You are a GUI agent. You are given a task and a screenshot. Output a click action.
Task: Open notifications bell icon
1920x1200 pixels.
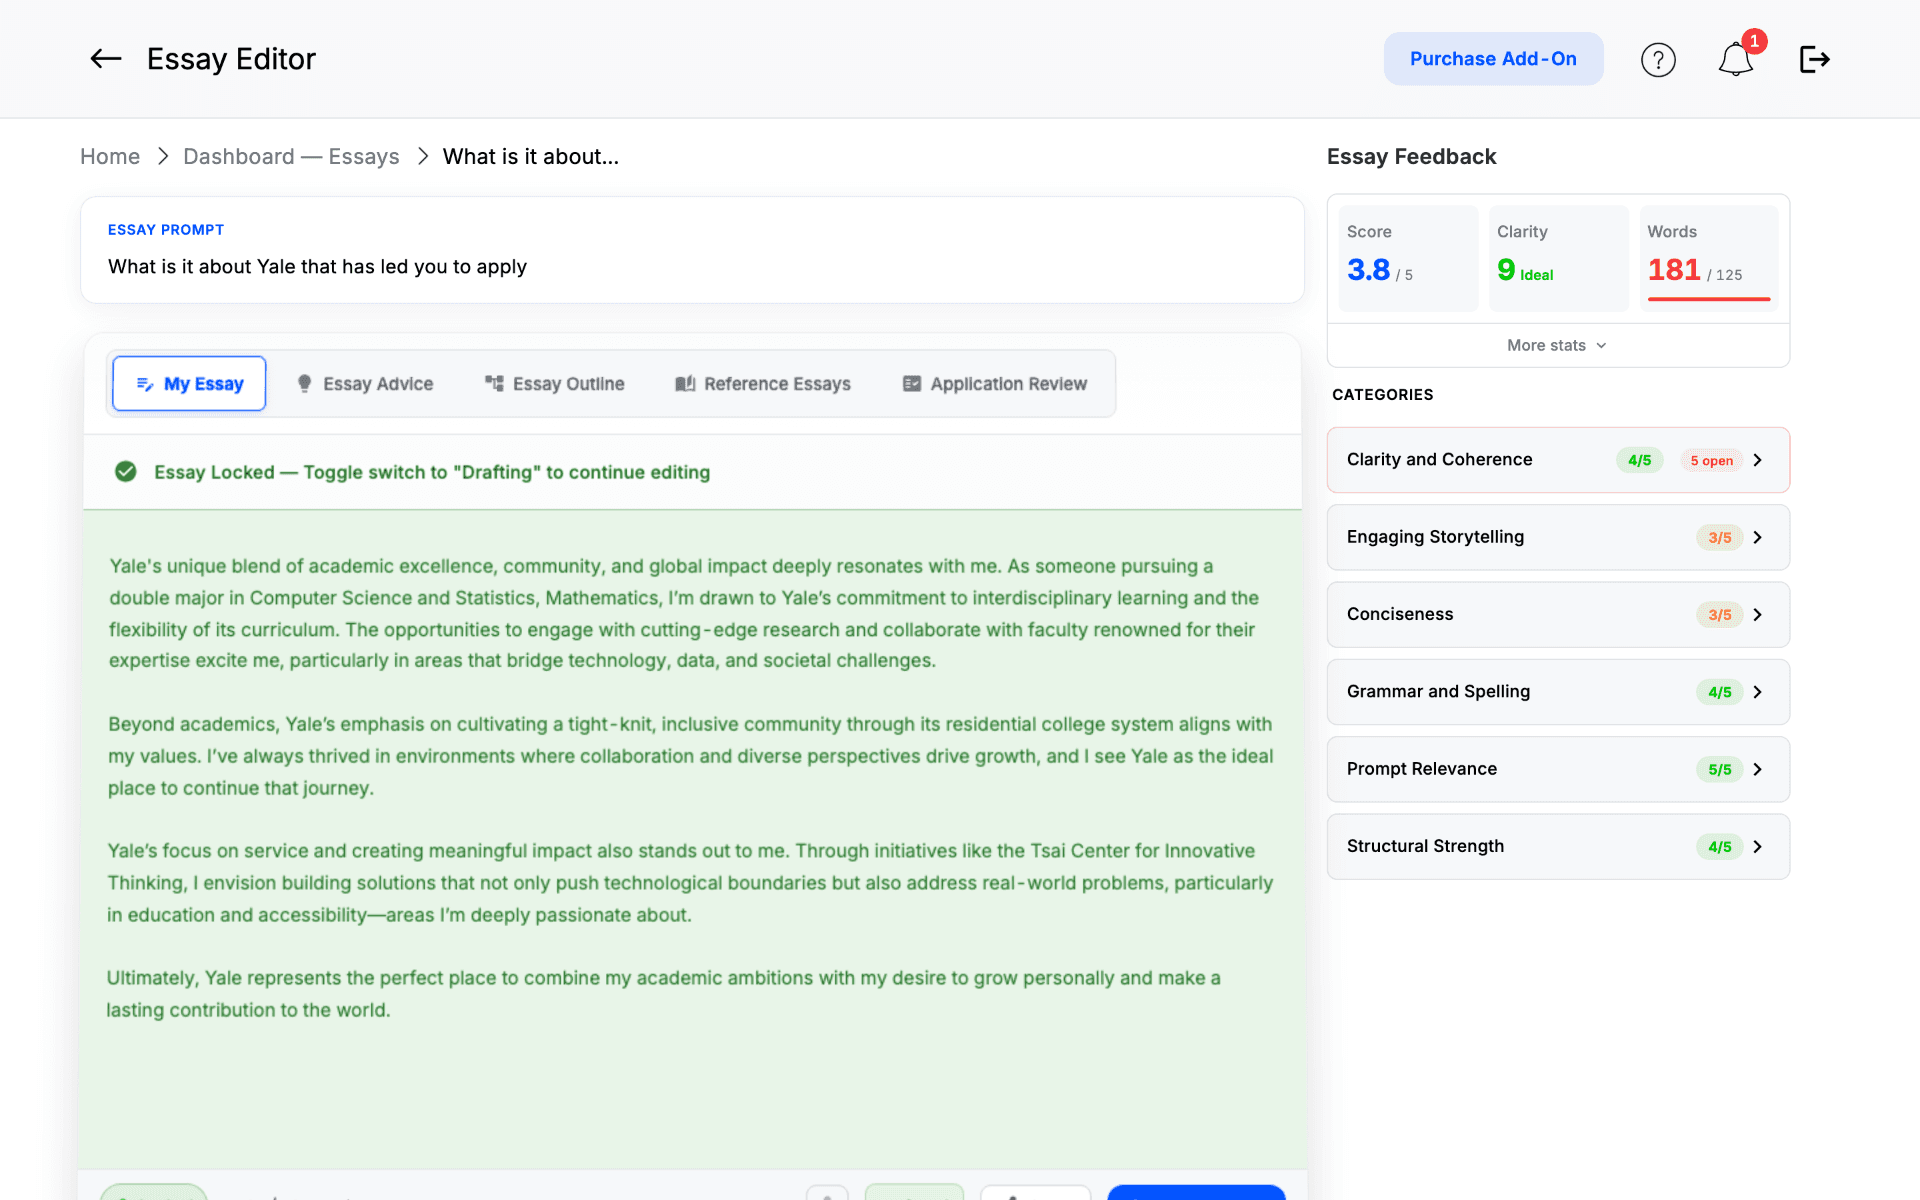click(x=1736, y=60)
